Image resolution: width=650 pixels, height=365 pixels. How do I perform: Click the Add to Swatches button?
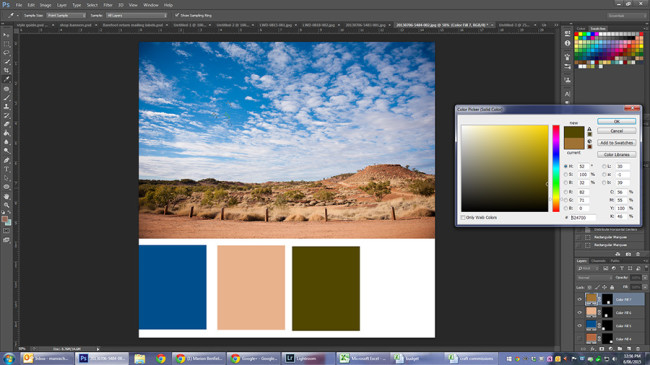click(616, 142)
